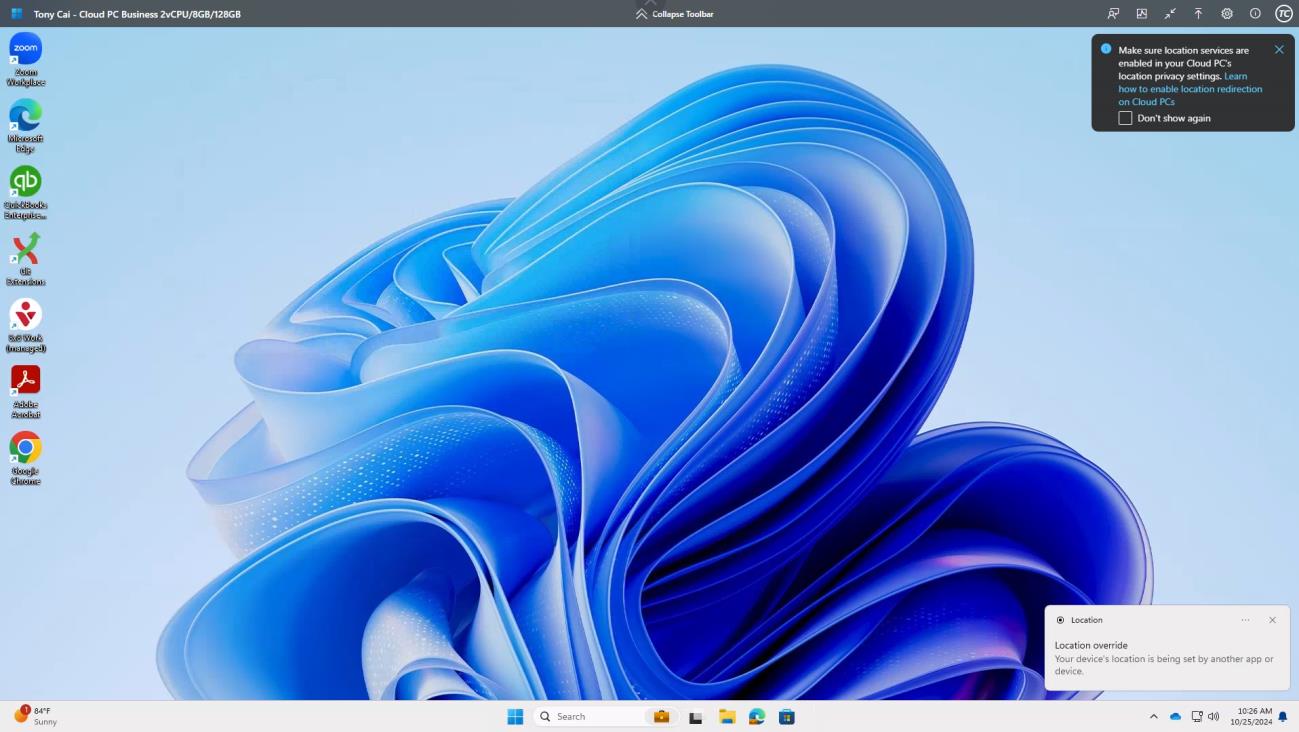Click the taskbar Search box
The height and width of the screenshot is (732, 1299).
coord(590,717)
